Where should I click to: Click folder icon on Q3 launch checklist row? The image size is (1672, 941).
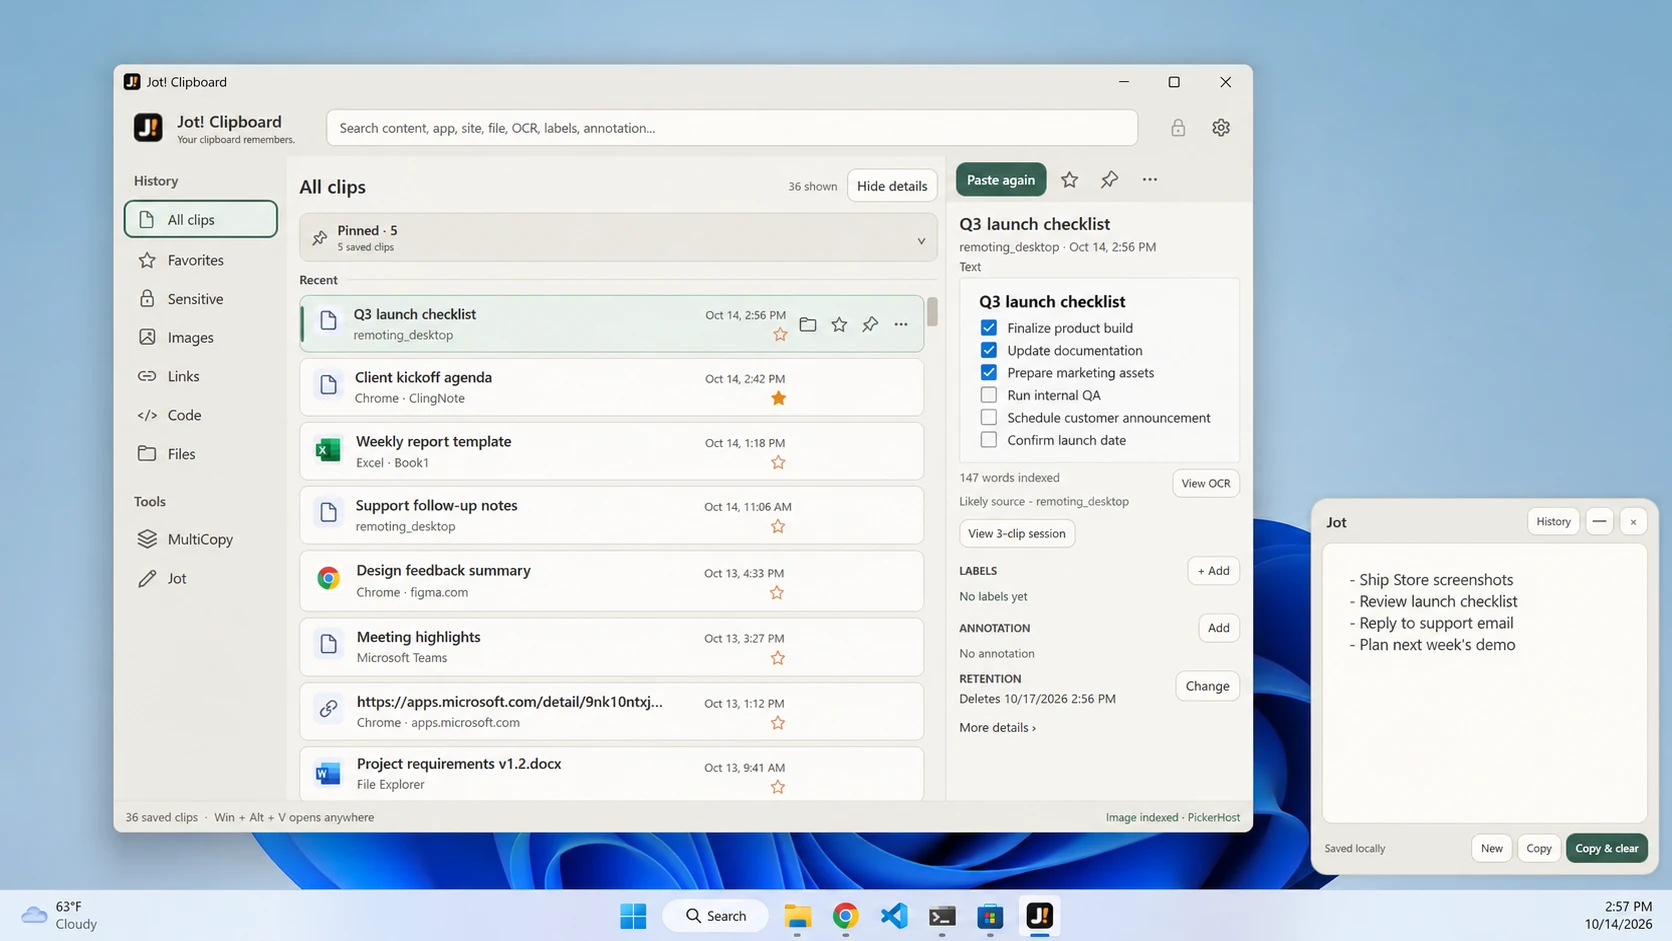tap(808, 325)
